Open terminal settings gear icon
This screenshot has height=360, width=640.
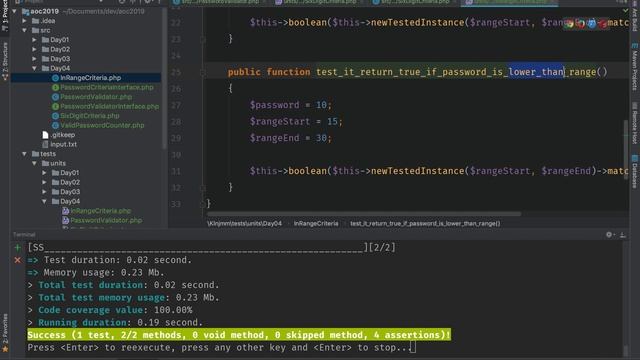pos(609,235)
